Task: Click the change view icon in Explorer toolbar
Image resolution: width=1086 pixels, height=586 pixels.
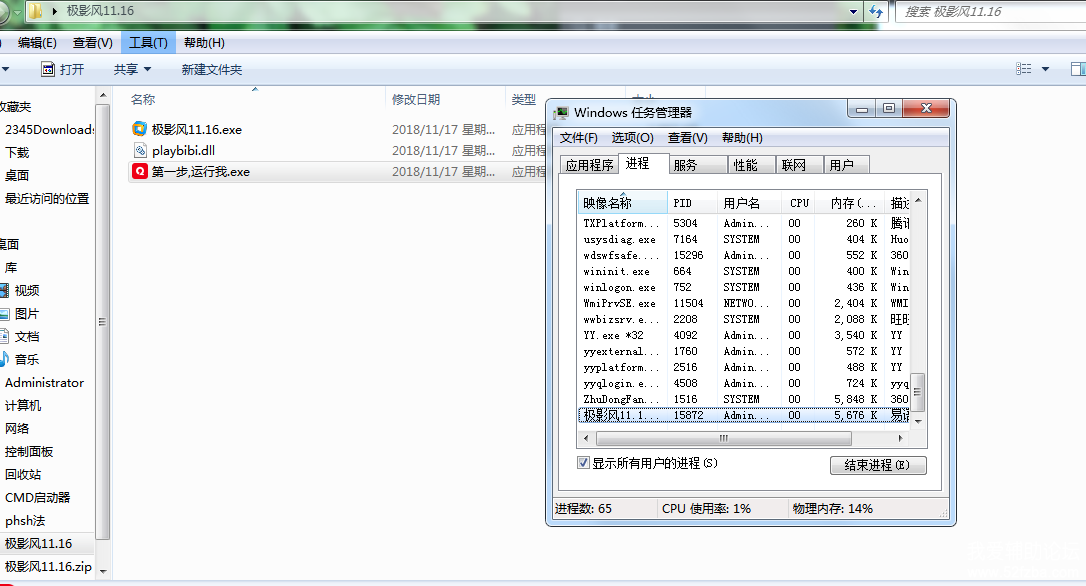Action: pyautogui.click(x=1024, y=69)
